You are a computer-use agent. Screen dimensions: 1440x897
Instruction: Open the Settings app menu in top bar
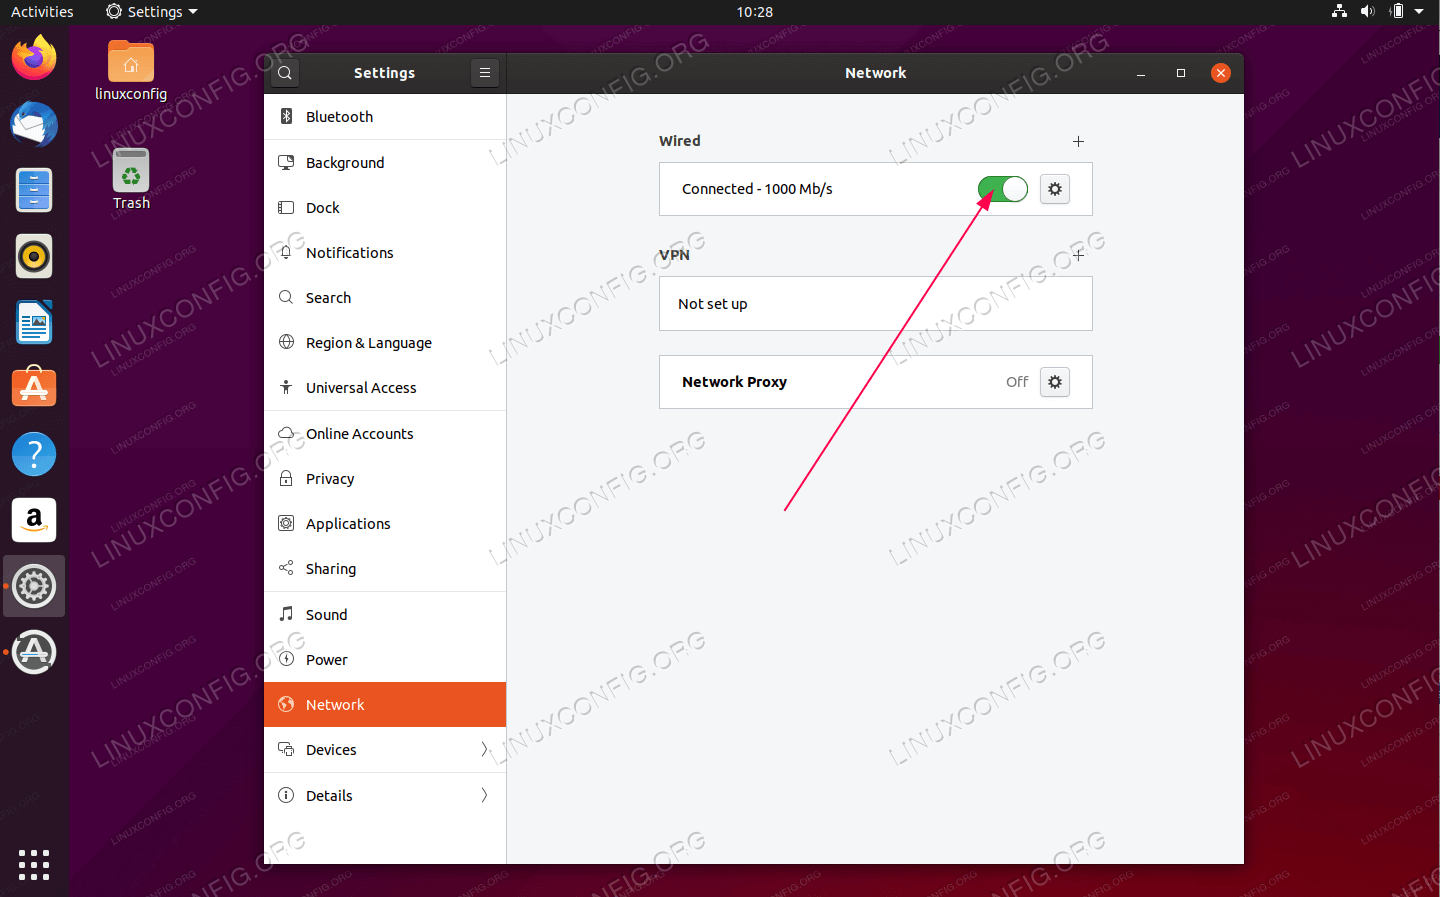[x=152, y=12]
